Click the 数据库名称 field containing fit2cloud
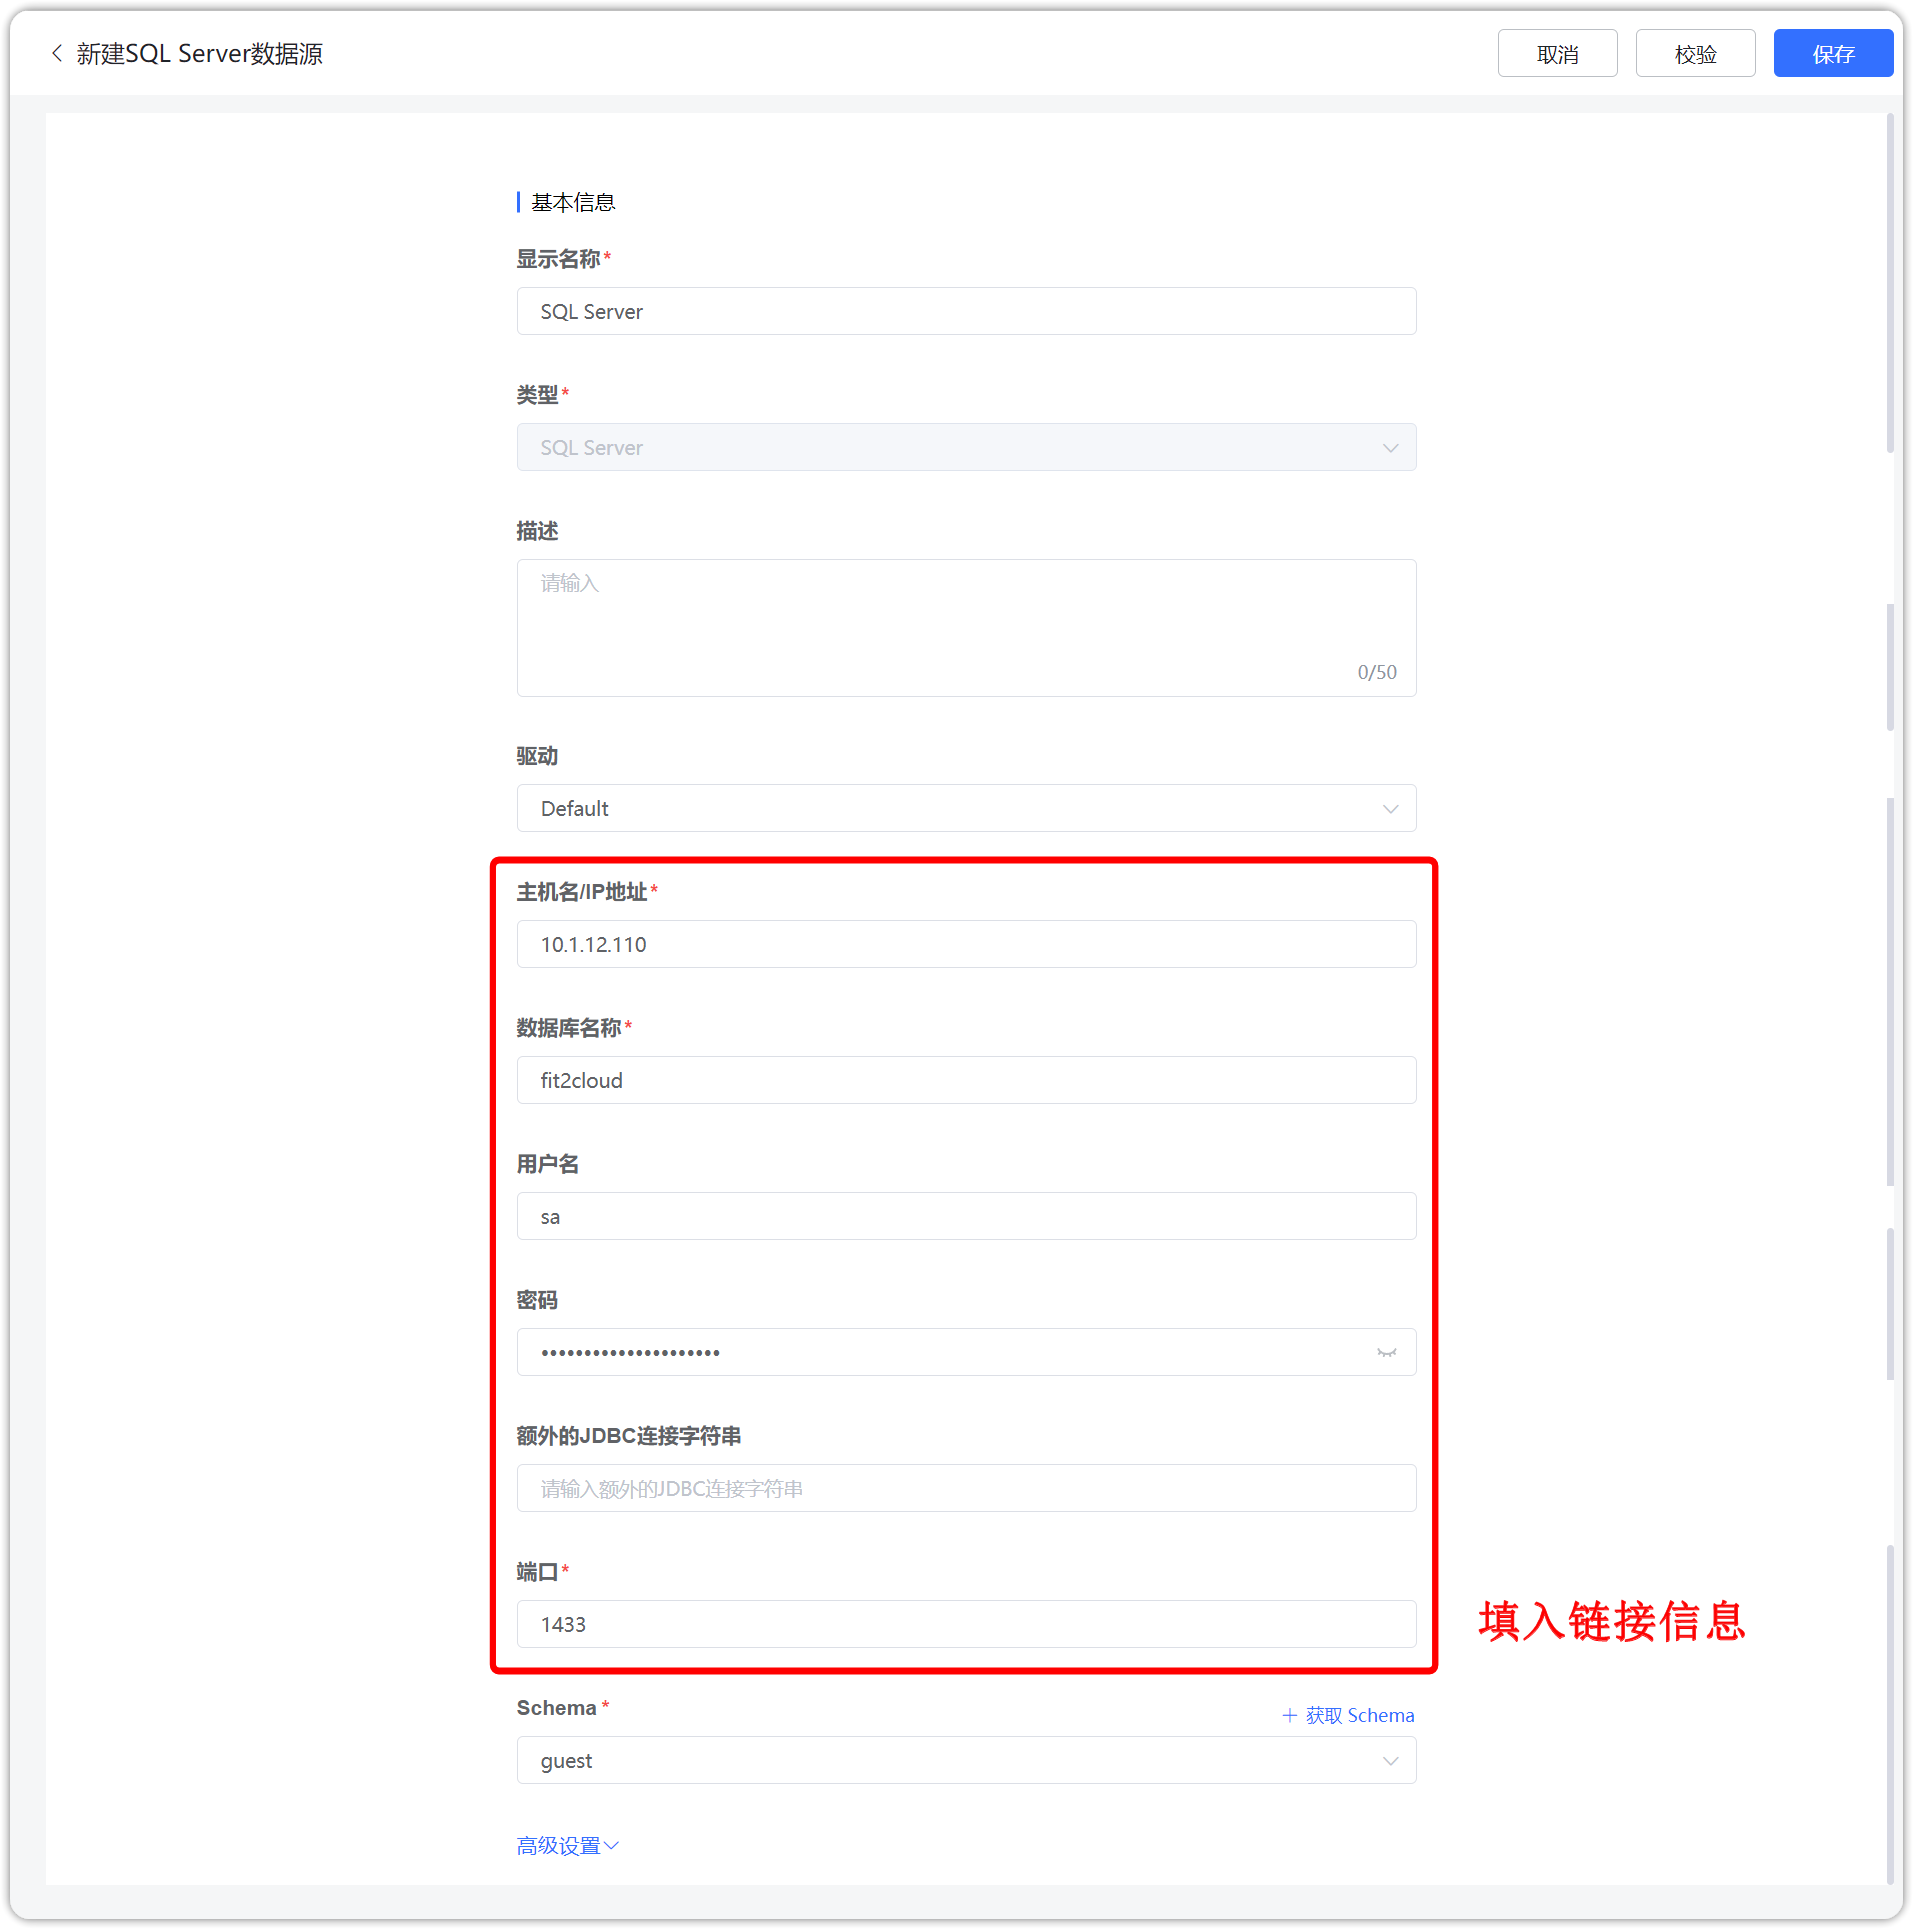1913x1929 pixels. tap(965, 1080)
